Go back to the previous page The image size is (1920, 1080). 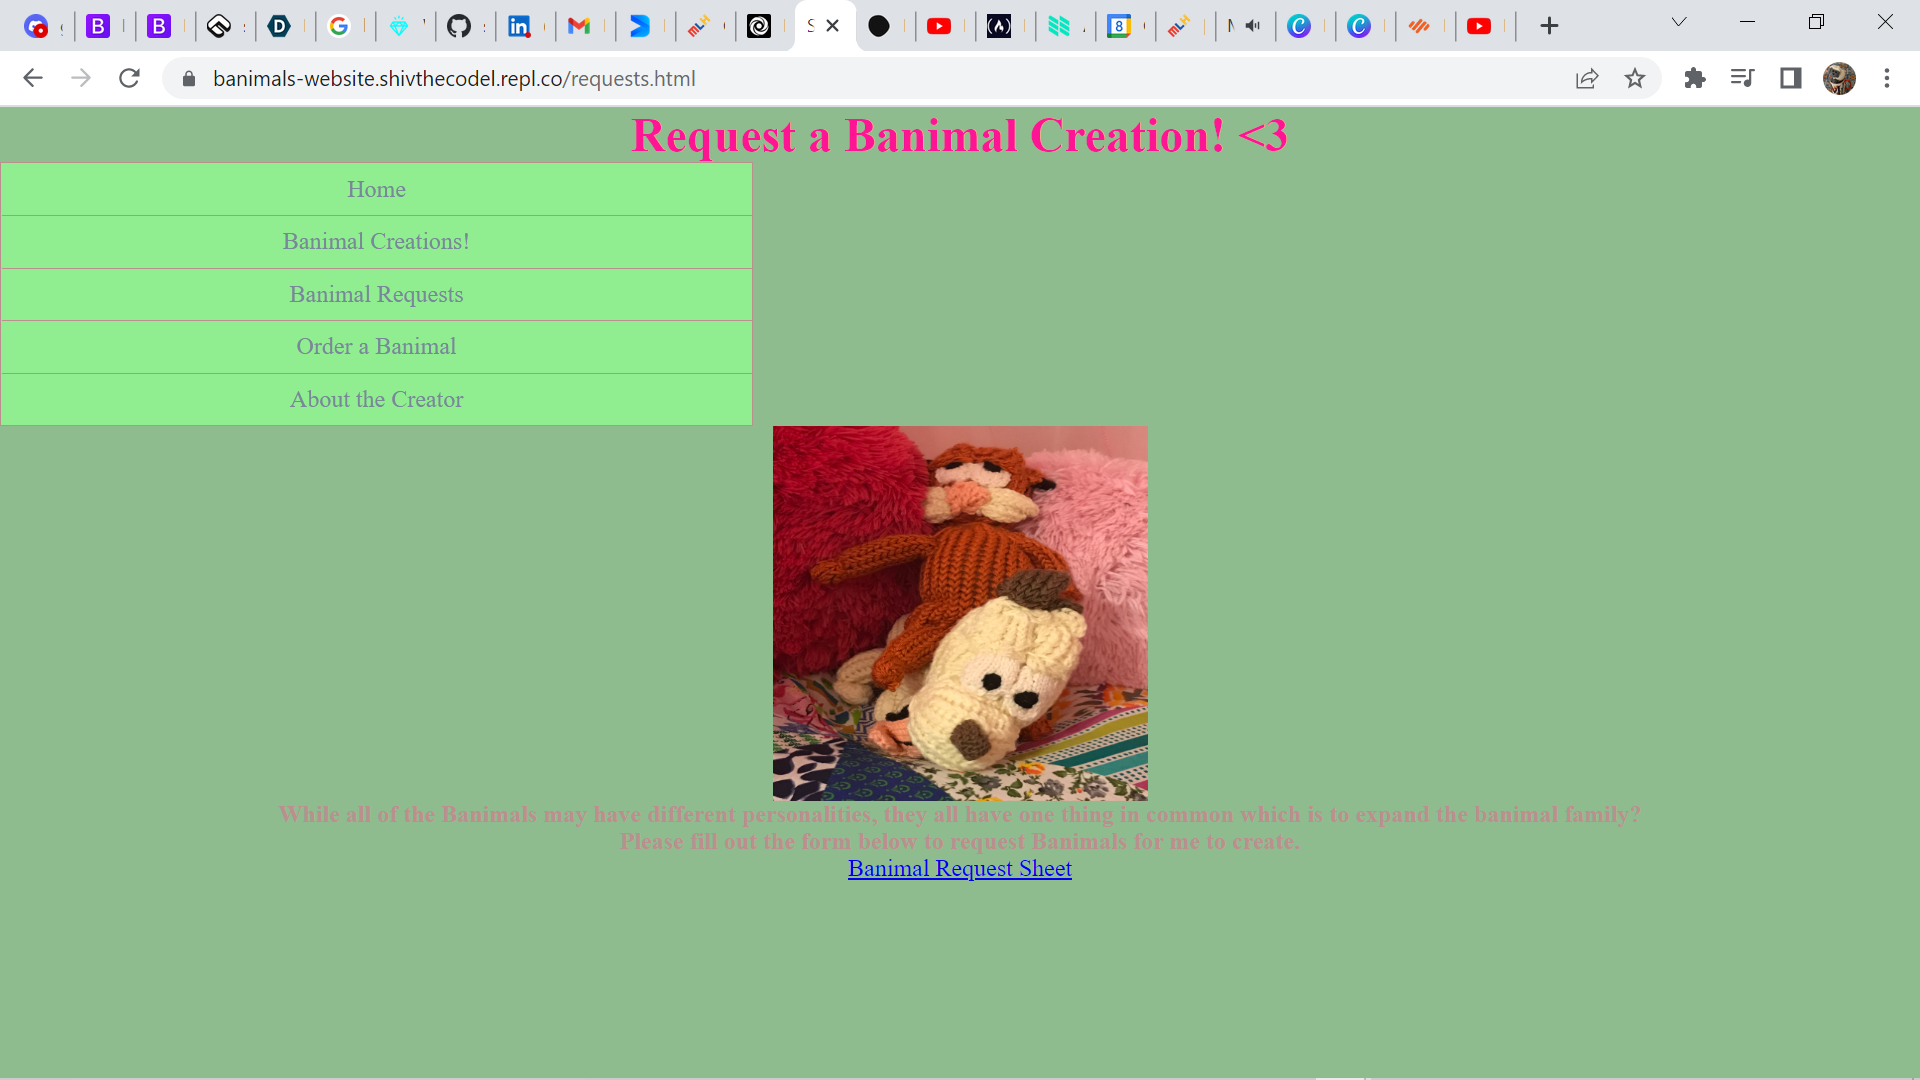coord(33,78)
